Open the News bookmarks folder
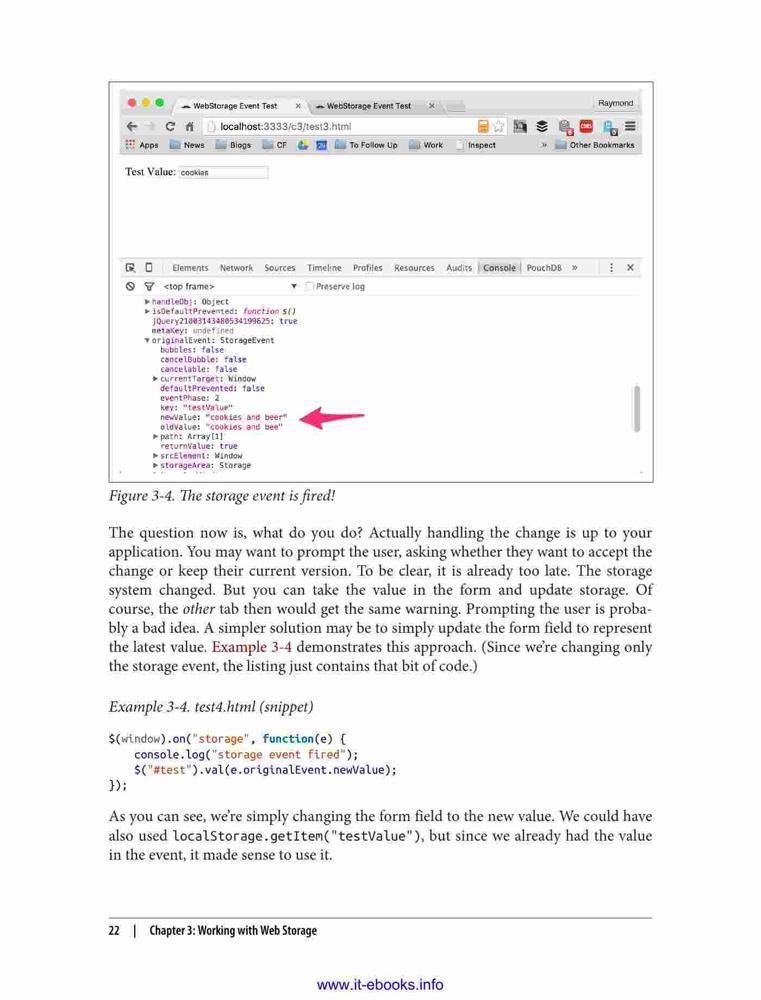Image resolution: width=761 pixels, height=1000 pixels. coord(188,145)
